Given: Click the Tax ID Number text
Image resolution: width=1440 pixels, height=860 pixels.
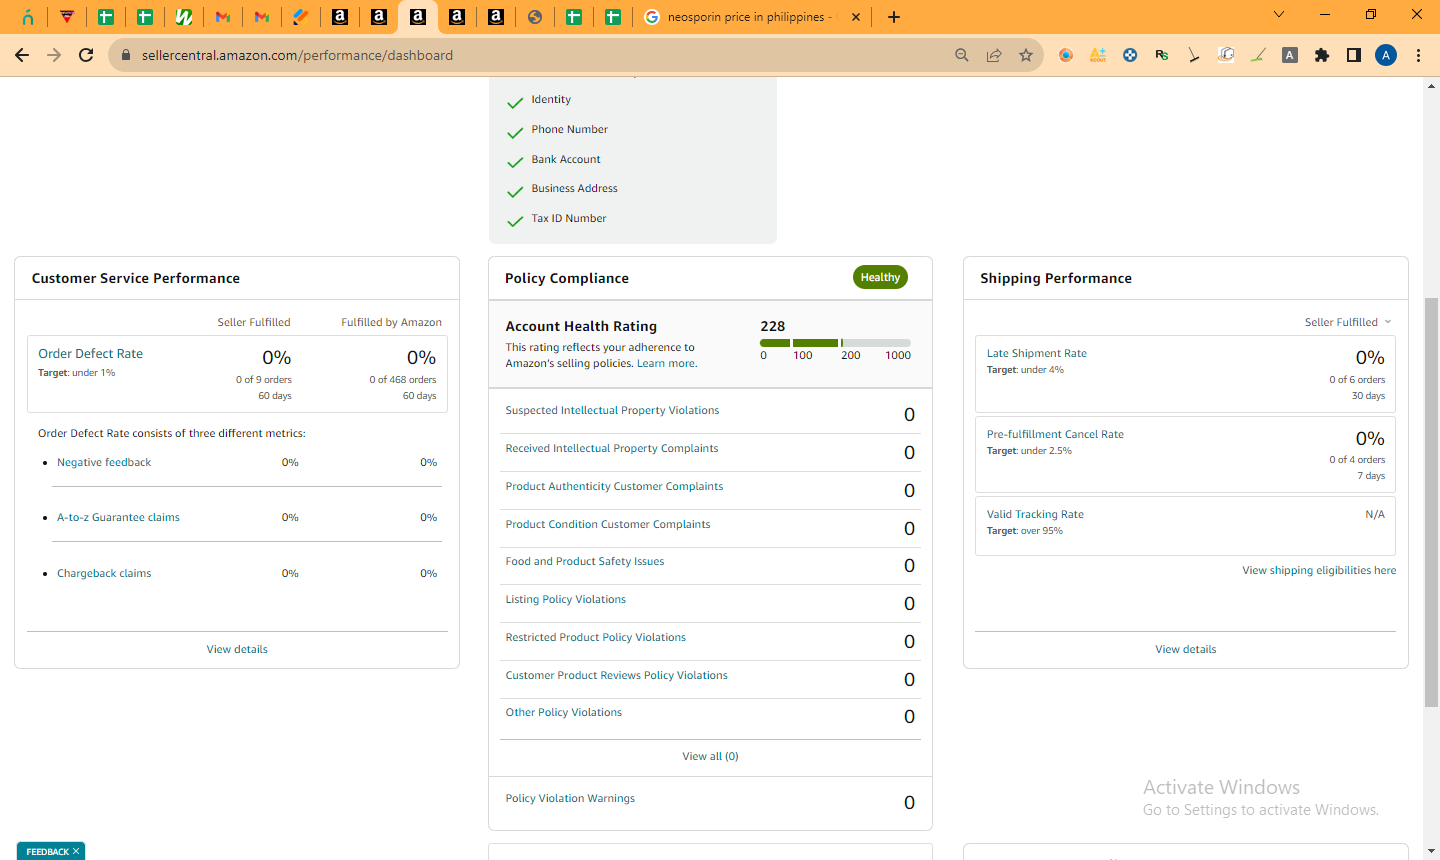Looking at the screenshot, I should pos(569,218).
